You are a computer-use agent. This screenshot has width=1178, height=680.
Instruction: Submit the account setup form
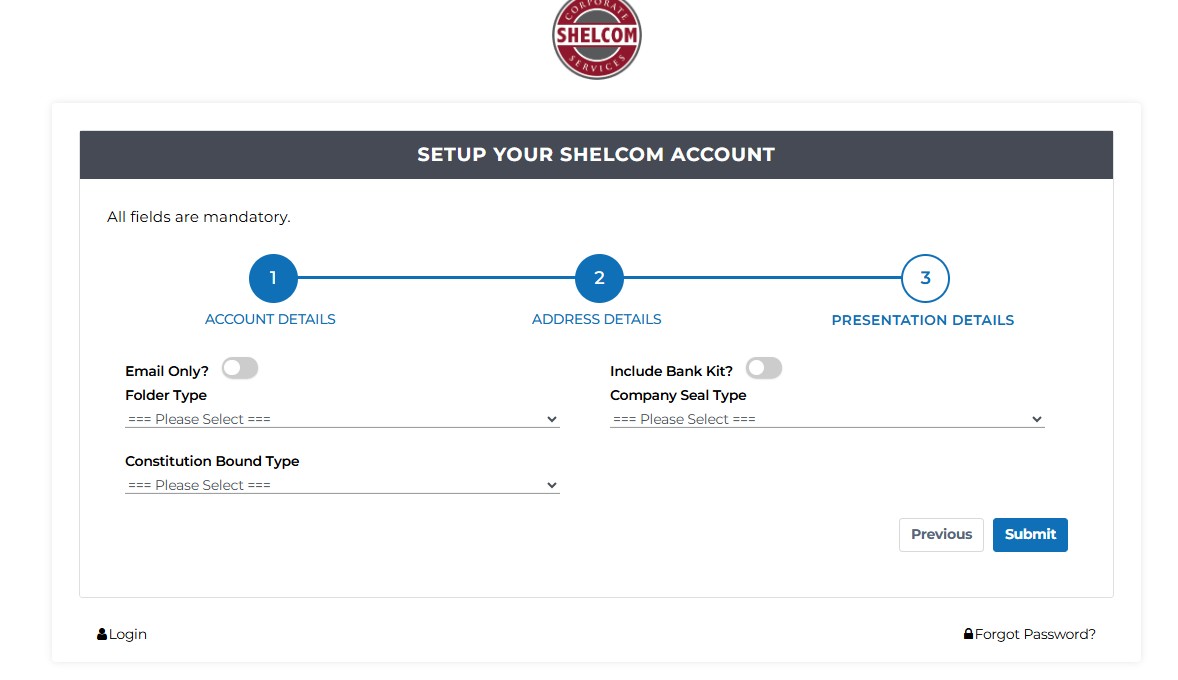tap(1030, 534)
